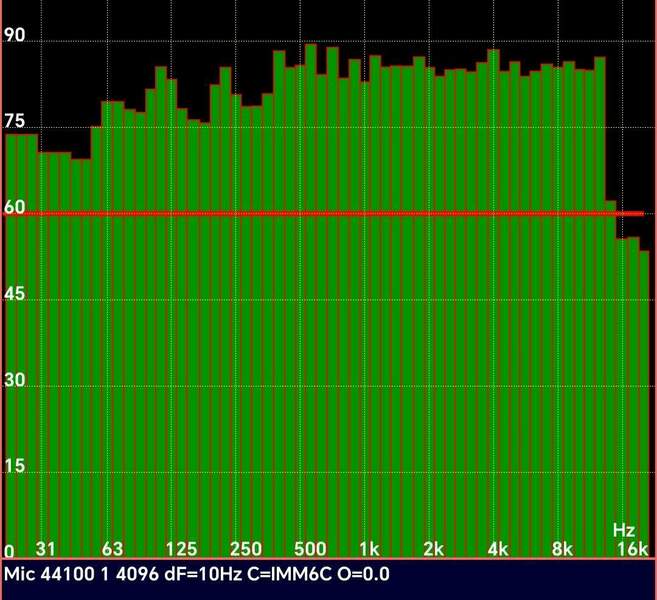Select the 125 Hz frequency label

181,549
